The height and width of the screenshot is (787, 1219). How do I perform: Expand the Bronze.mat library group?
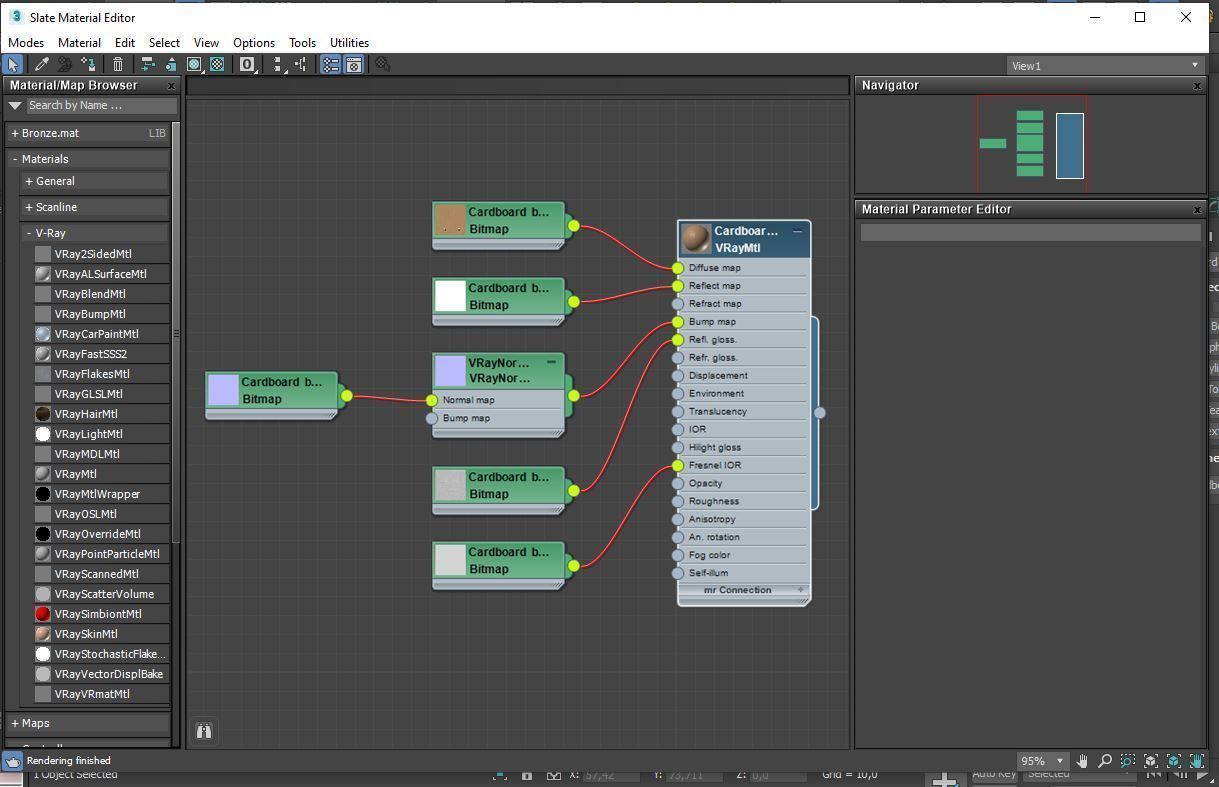coord(15,133)
